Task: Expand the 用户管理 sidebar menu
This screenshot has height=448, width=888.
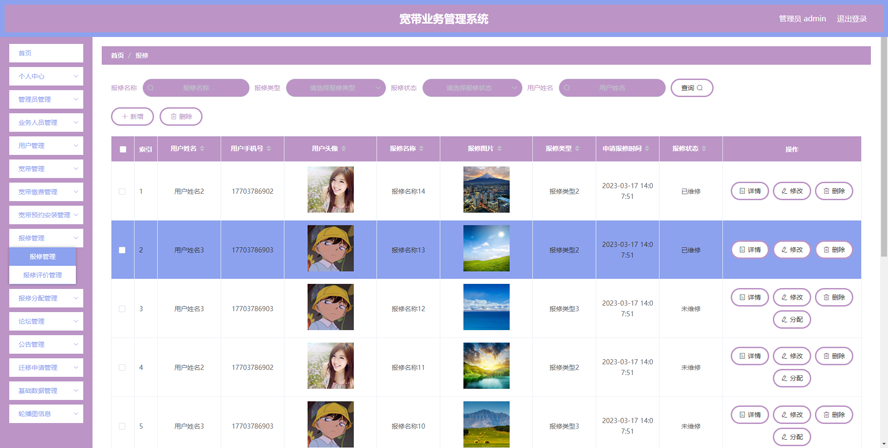Action: point(46,146)
